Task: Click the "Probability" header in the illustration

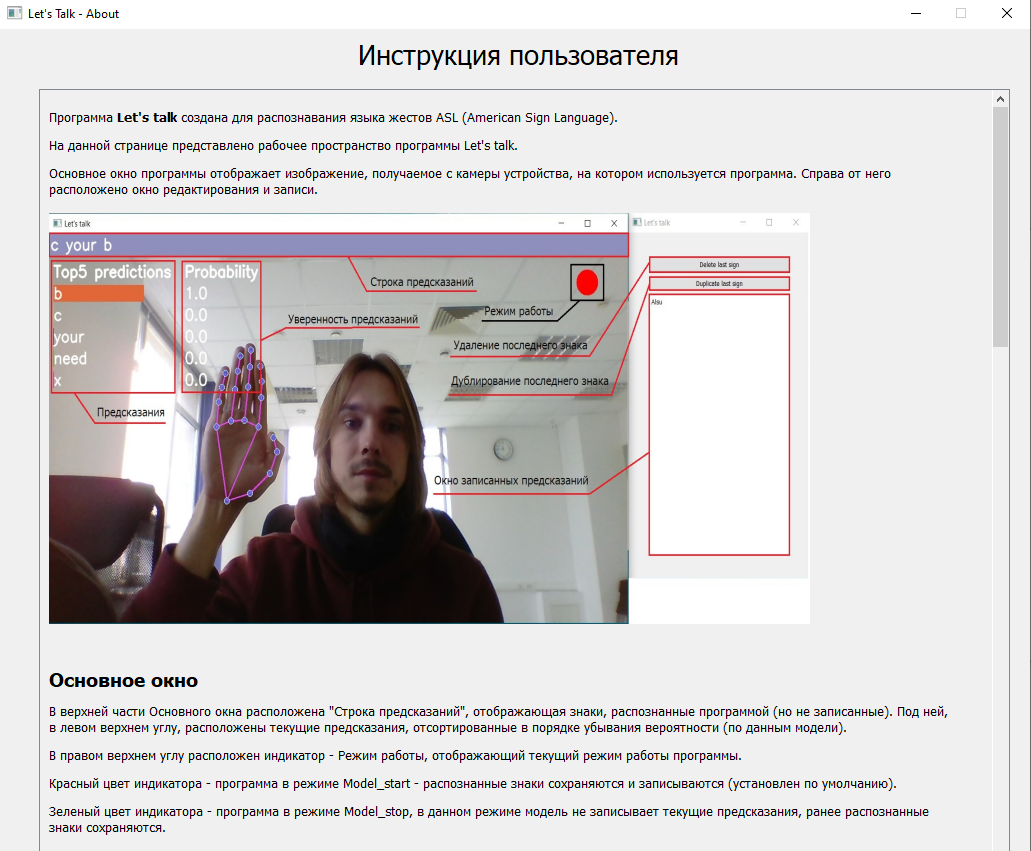Action: (221, 272)
